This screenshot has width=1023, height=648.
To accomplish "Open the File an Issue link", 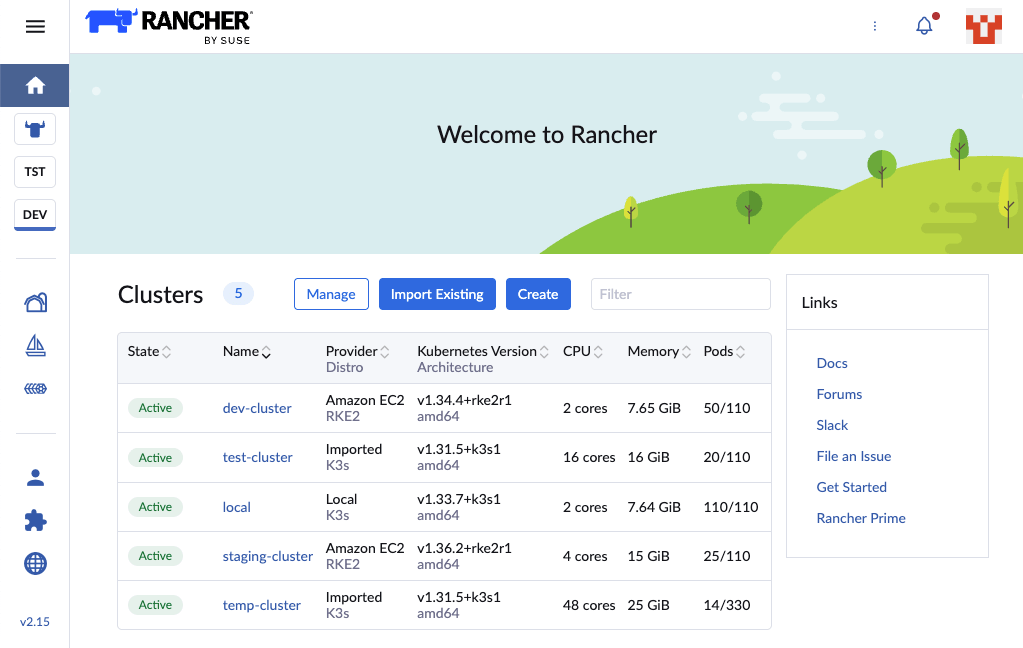I will point(853,456).
